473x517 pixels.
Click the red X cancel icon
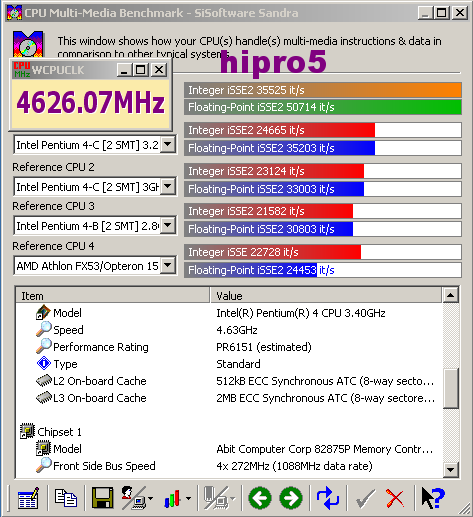tap(395, 498)
